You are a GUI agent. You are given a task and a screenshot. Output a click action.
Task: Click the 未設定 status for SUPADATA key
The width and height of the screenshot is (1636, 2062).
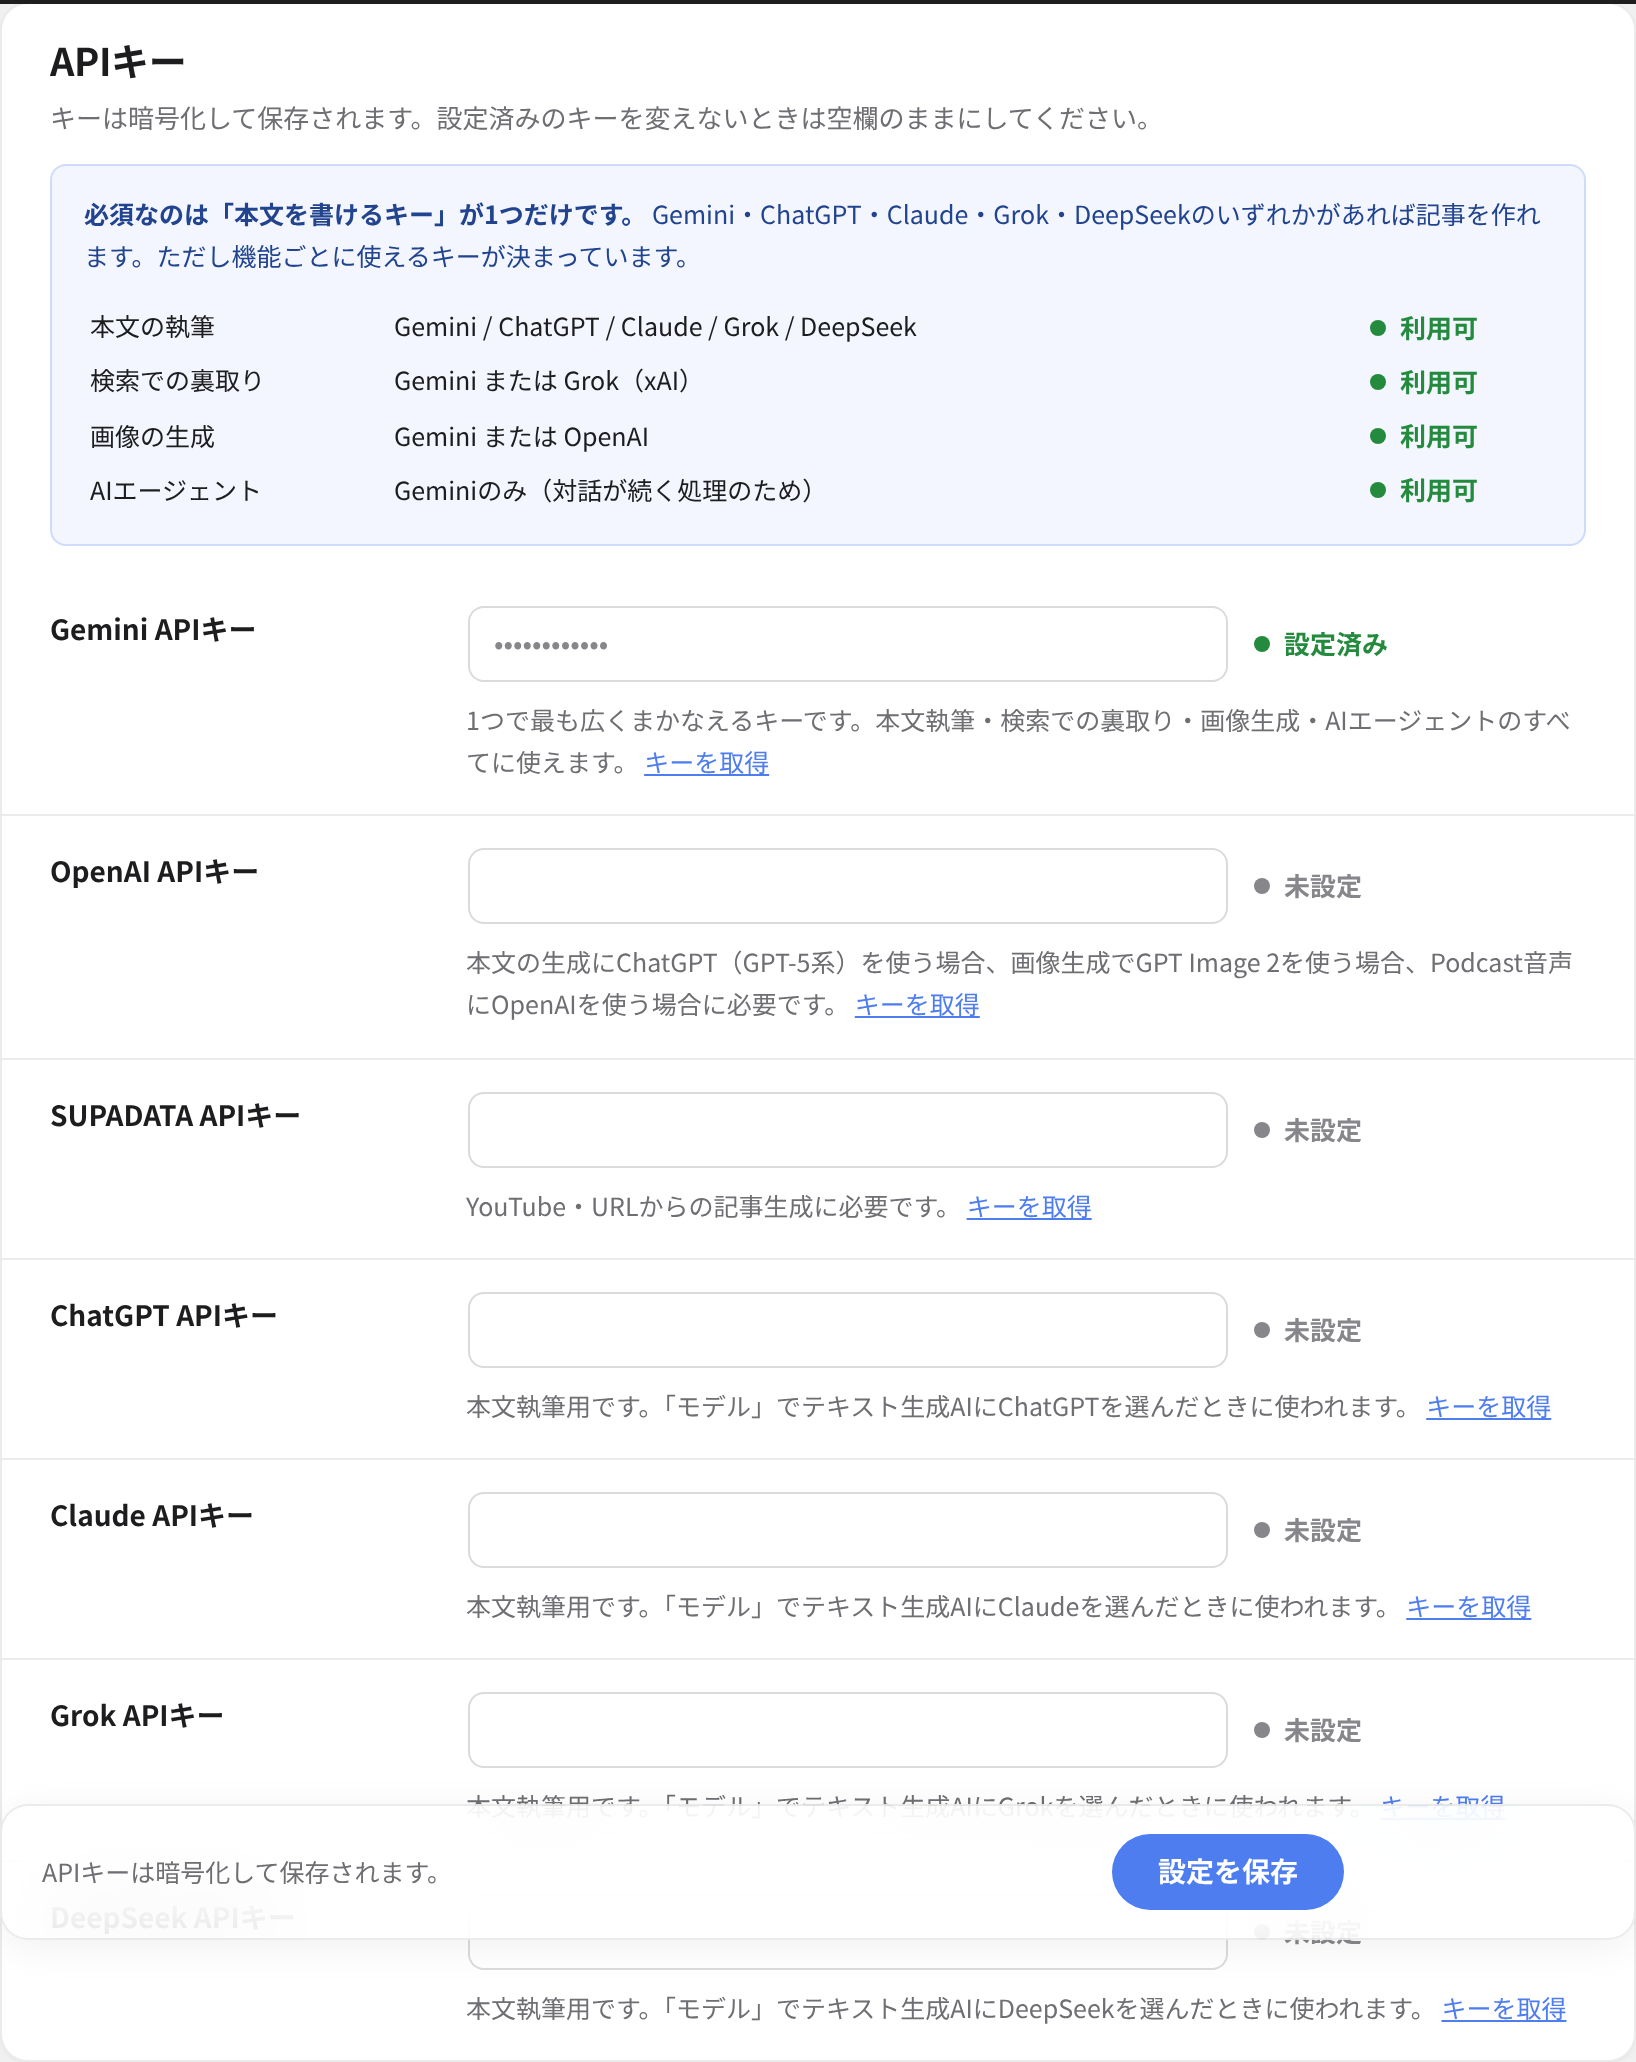pyautogui.click(x=1308, y=1131)
